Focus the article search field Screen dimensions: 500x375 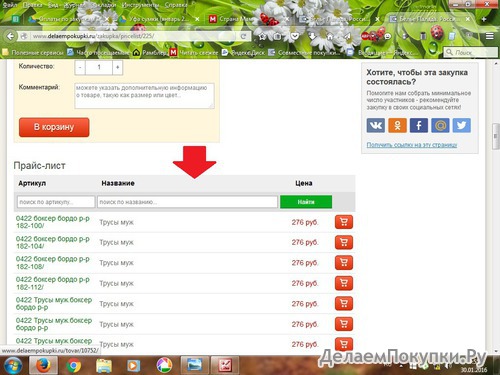(x=56, y=202)
